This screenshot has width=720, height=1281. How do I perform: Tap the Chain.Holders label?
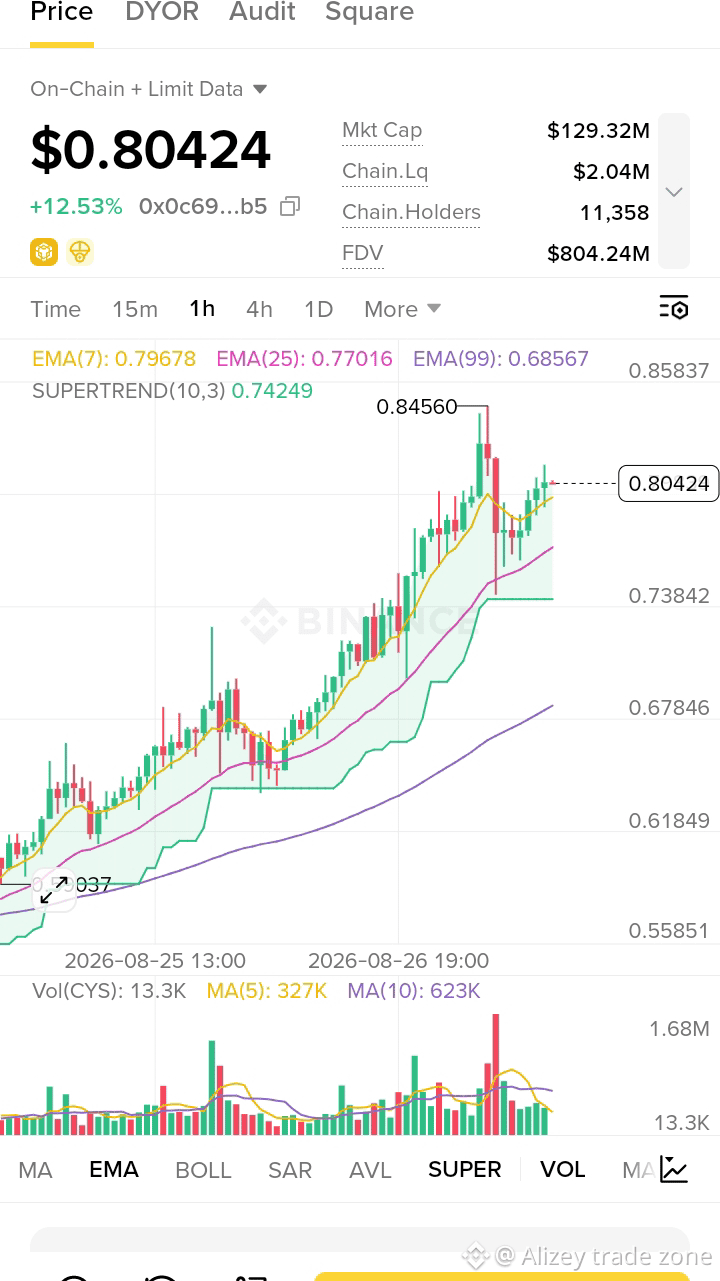click(x=411, y=212)
